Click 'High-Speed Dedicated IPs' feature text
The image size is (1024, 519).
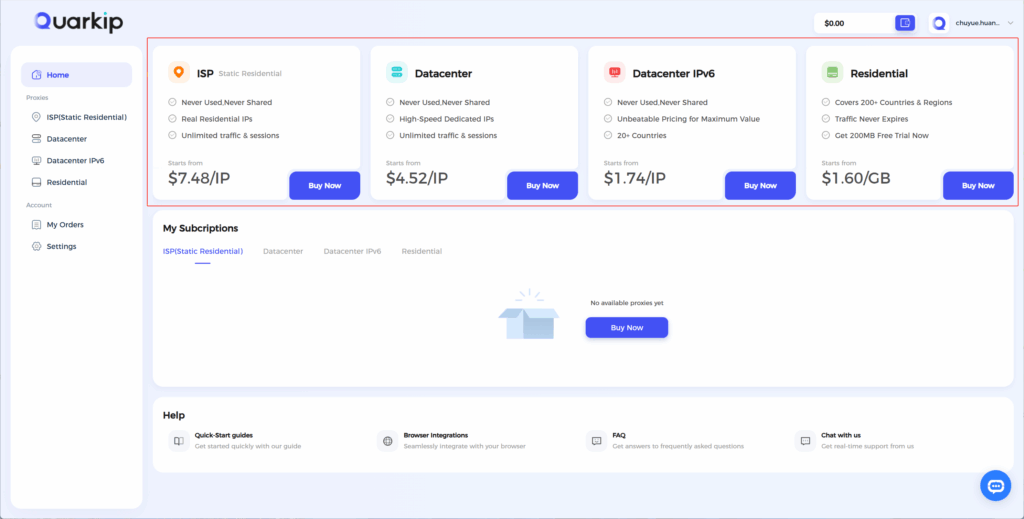click(447, 119)
